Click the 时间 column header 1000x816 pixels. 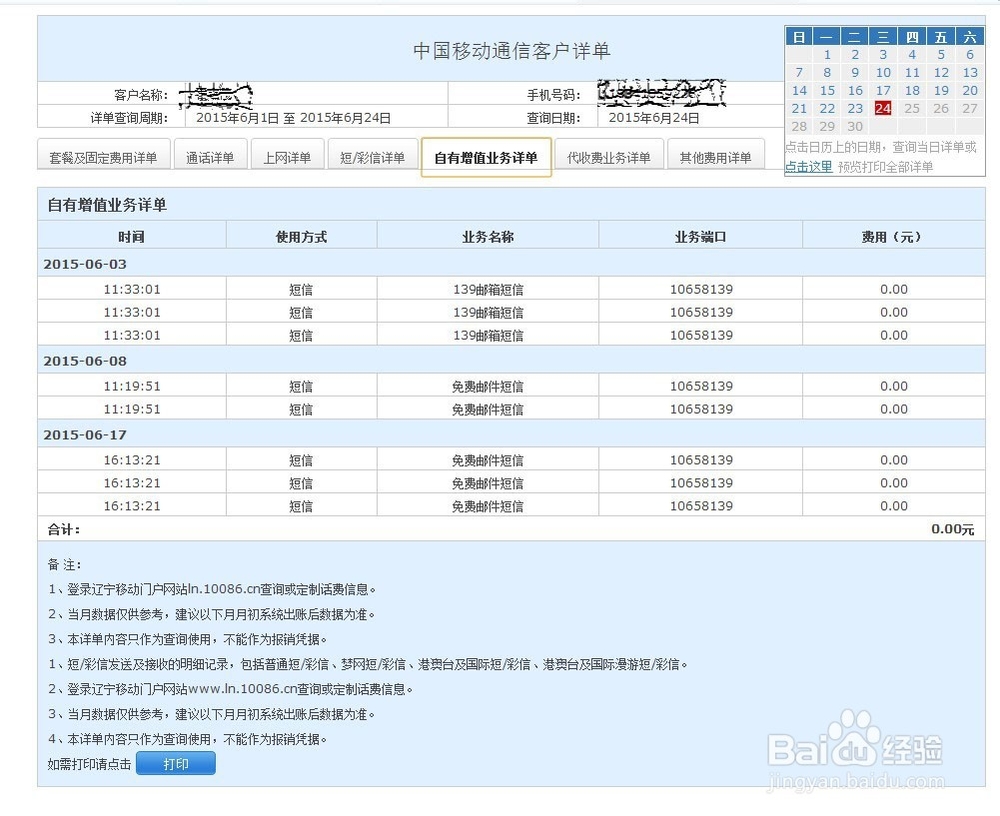pyautogui.click(x=131, y=237)
